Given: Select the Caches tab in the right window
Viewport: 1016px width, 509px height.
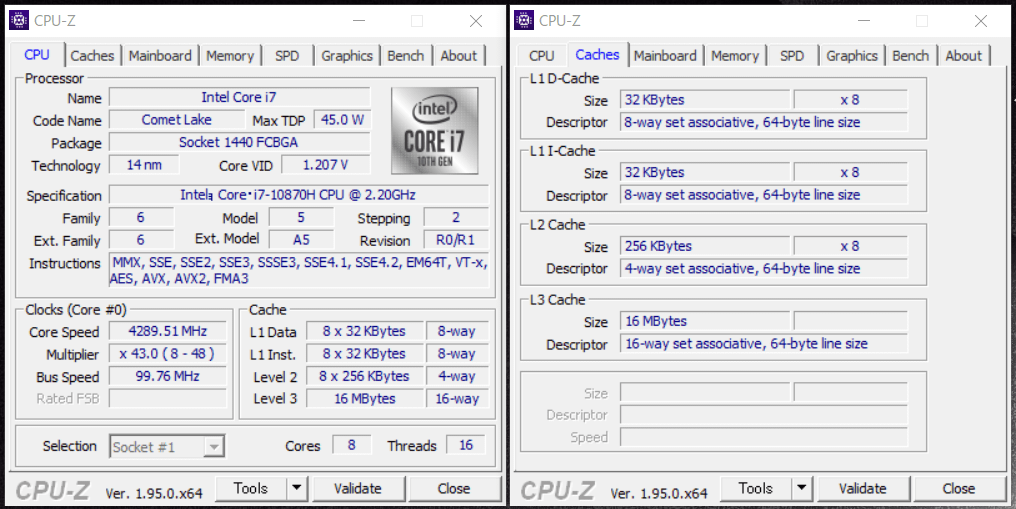Looking at the screenshot, I should (x=597, y=54).
